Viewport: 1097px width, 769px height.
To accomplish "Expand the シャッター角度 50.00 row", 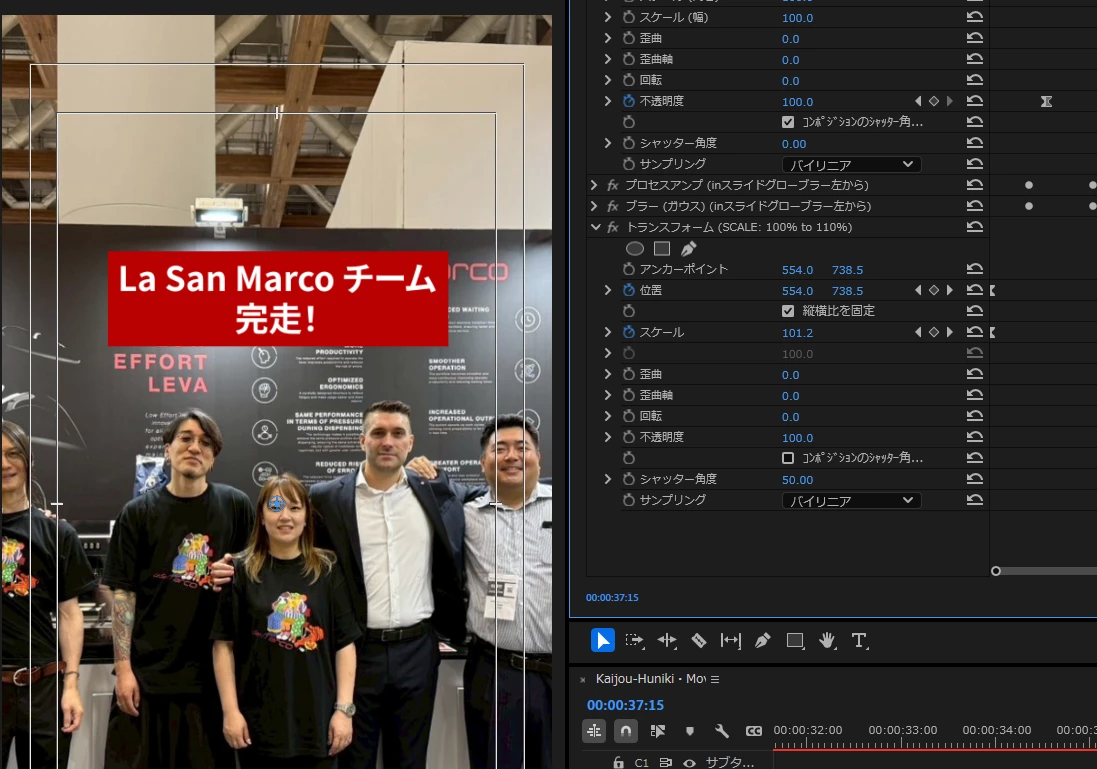I will click(x=608, y=479).
